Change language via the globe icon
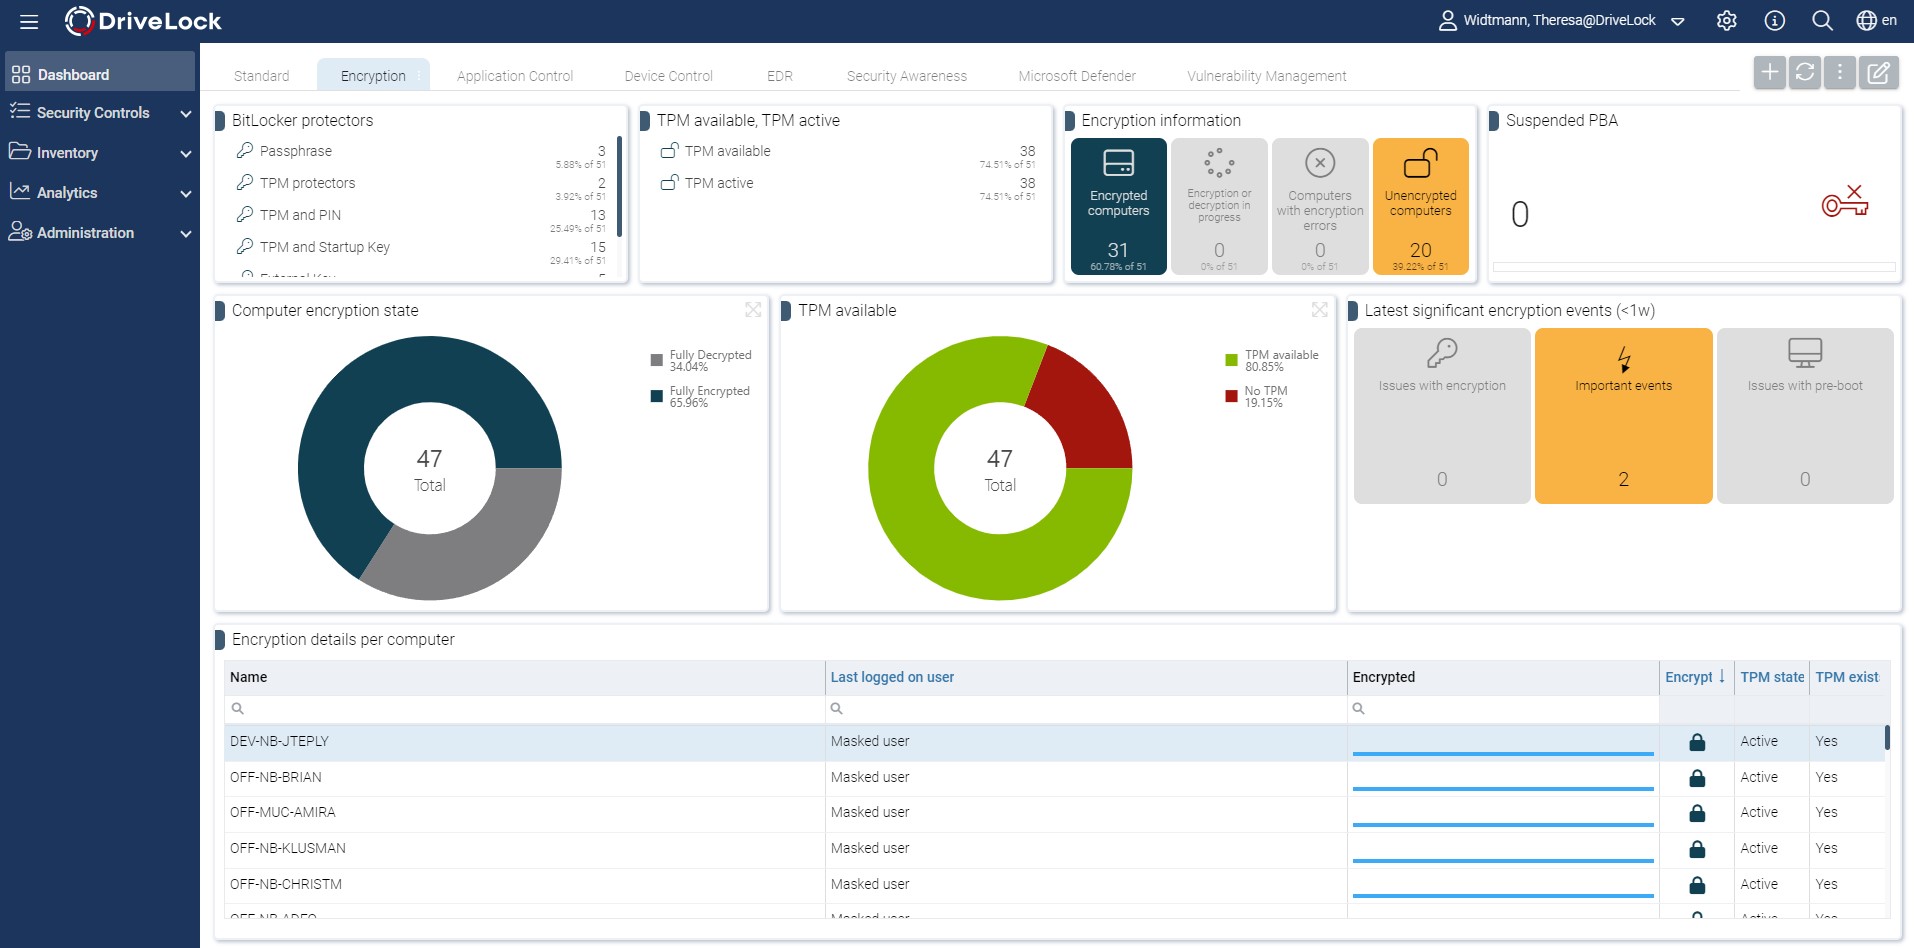This screenshot has width=1914, height=948. click(1866, 21)
